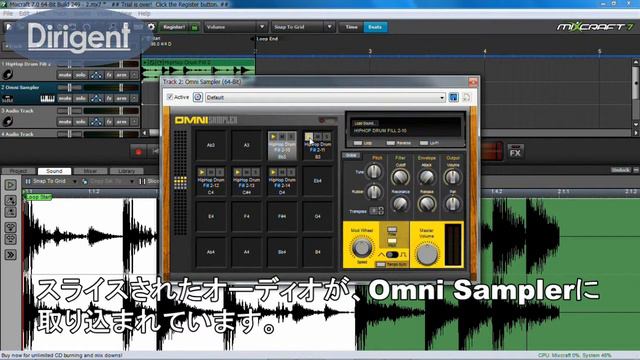Click the Audio Track 3 instrument icon

[x=7, y=121]
